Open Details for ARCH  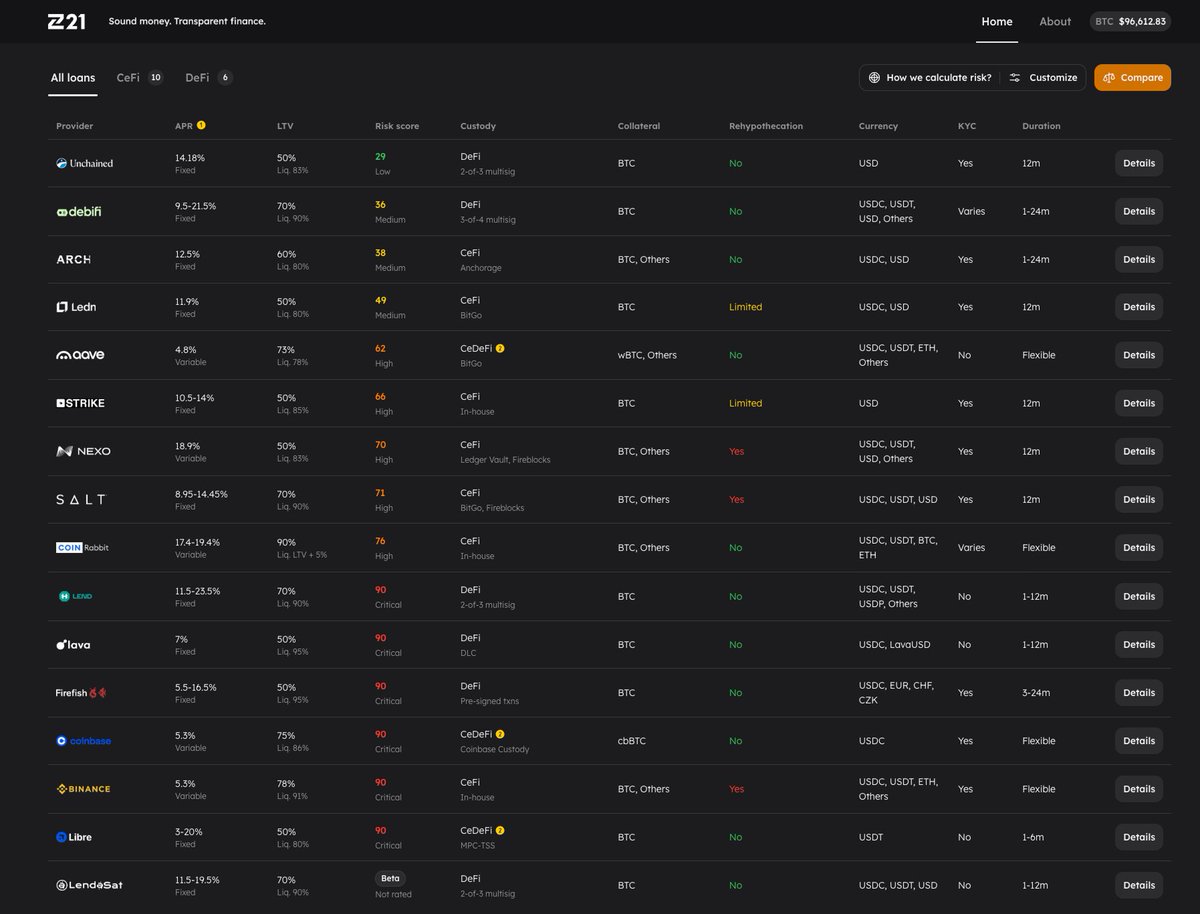tap(1139, 259)
